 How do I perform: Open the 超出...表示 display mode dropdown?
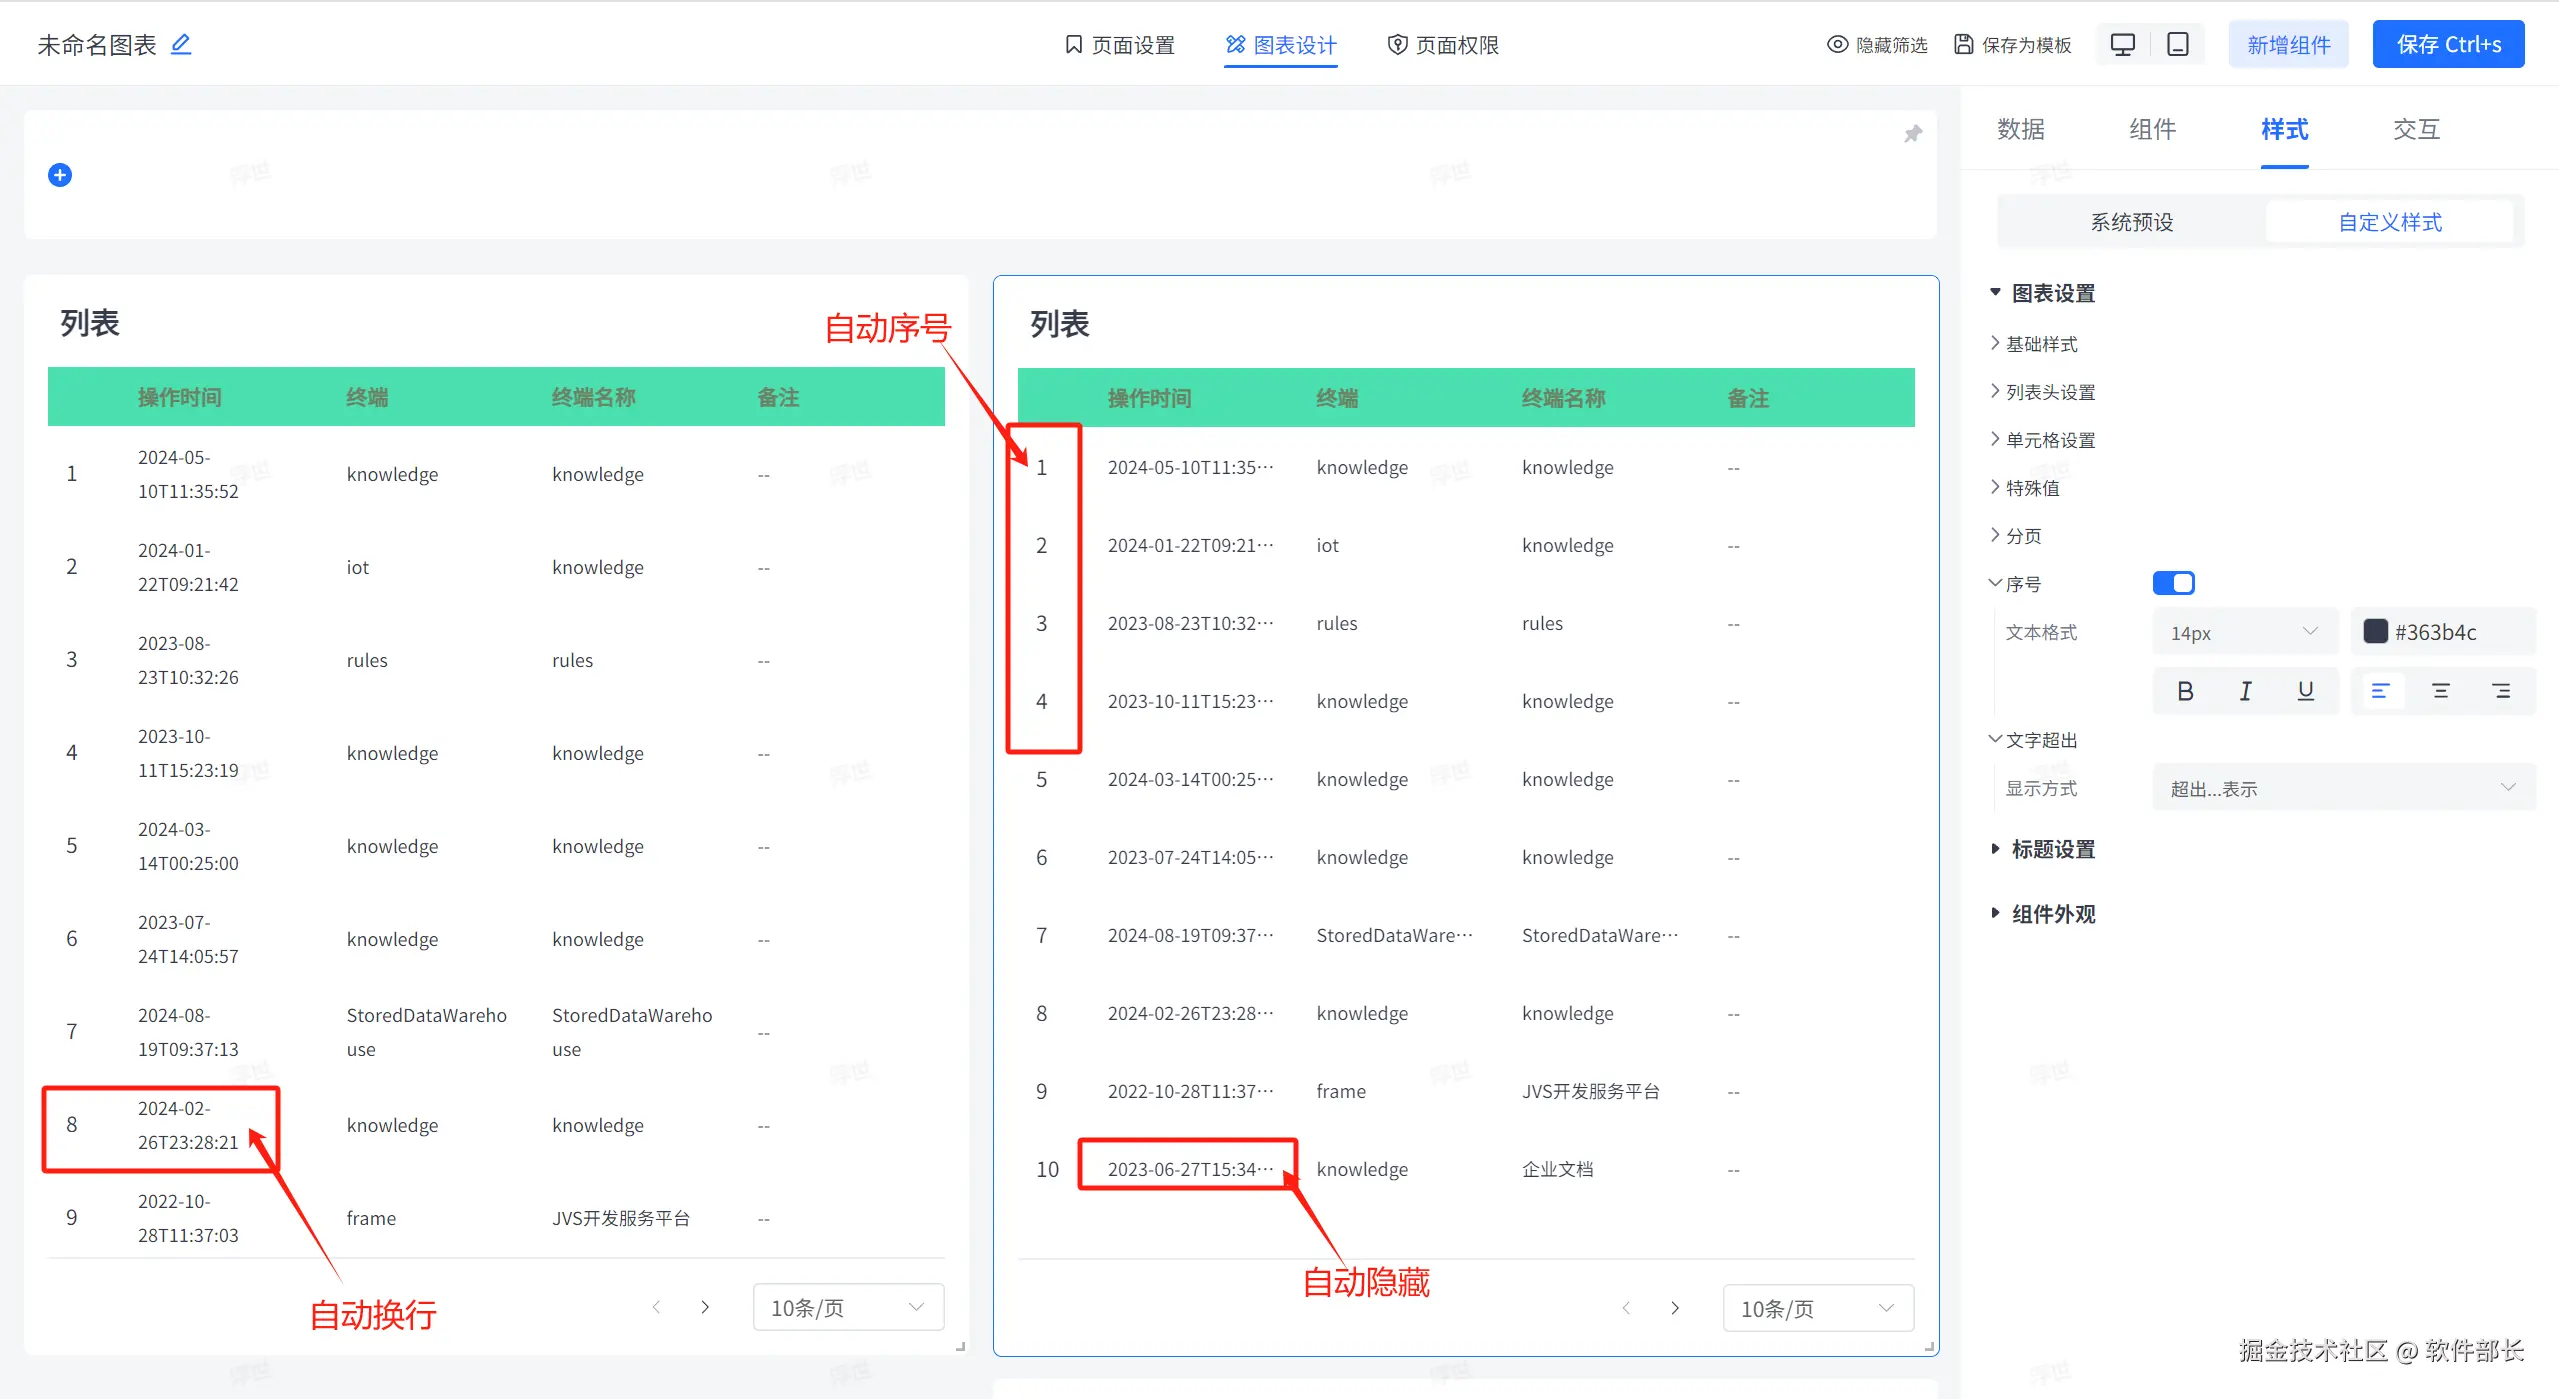[2342, 789]
